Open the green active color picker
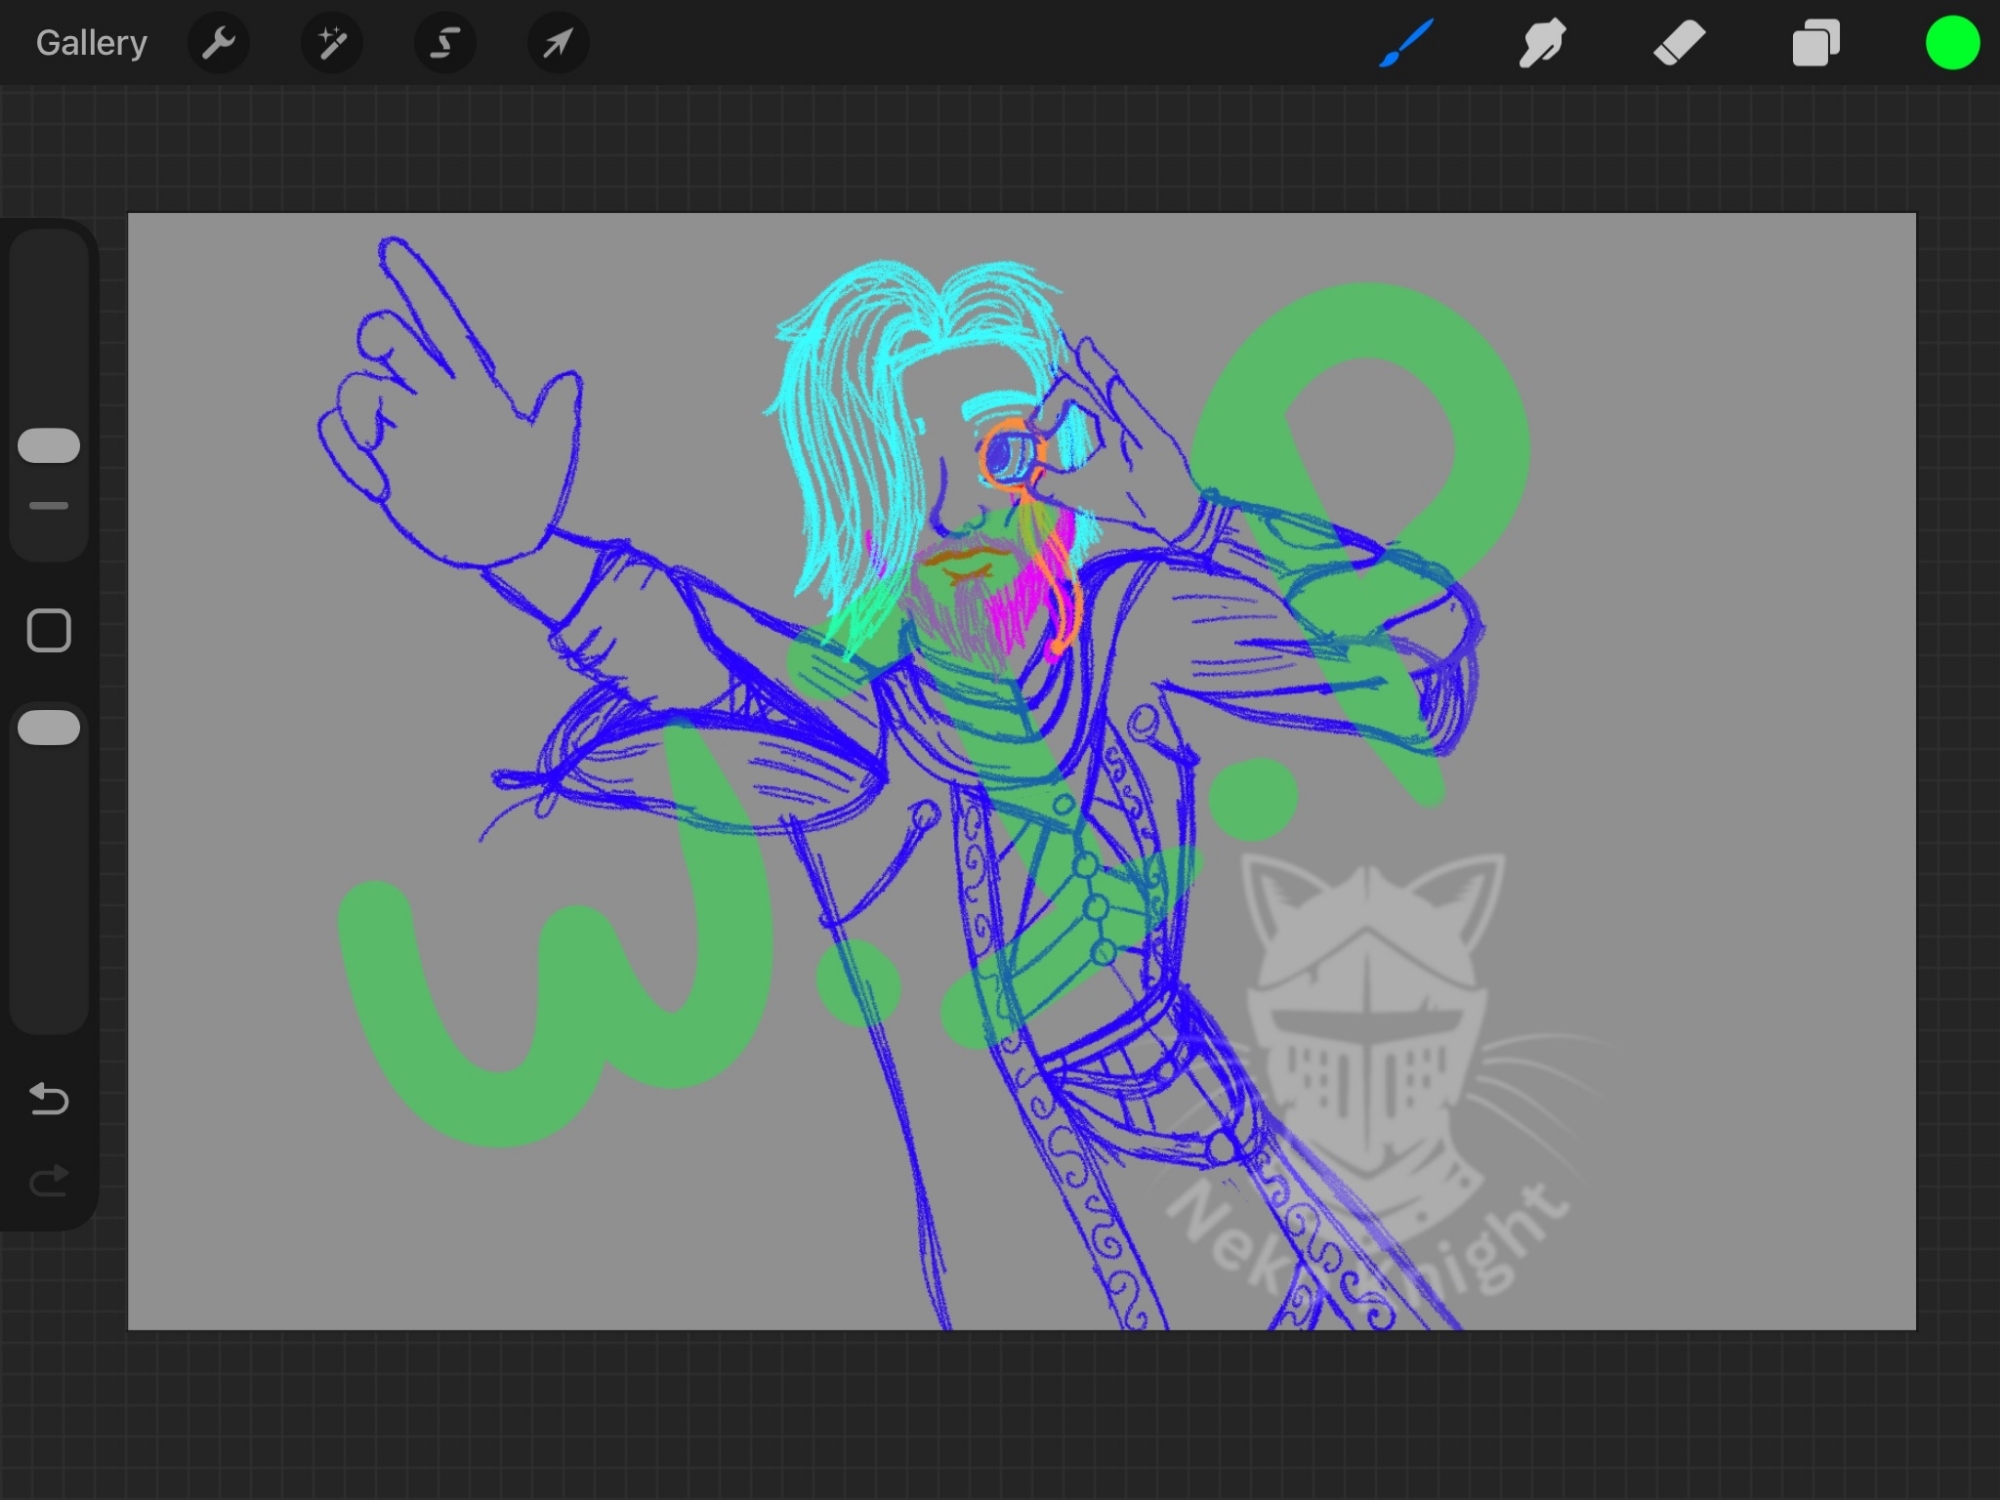The height and width of the screenshot is (1500, 2000). pos(1952,43)
